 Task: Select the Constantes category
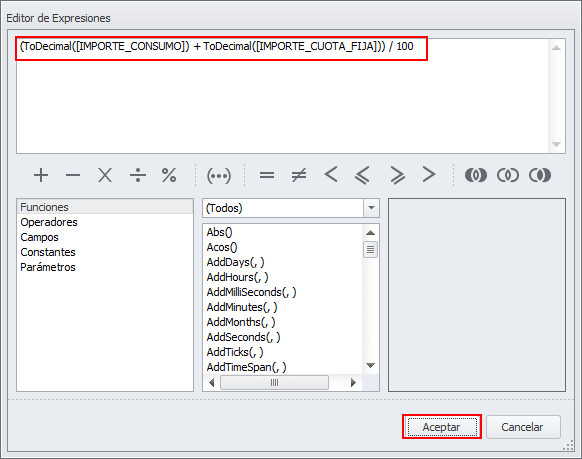click(x=105, y=252)
